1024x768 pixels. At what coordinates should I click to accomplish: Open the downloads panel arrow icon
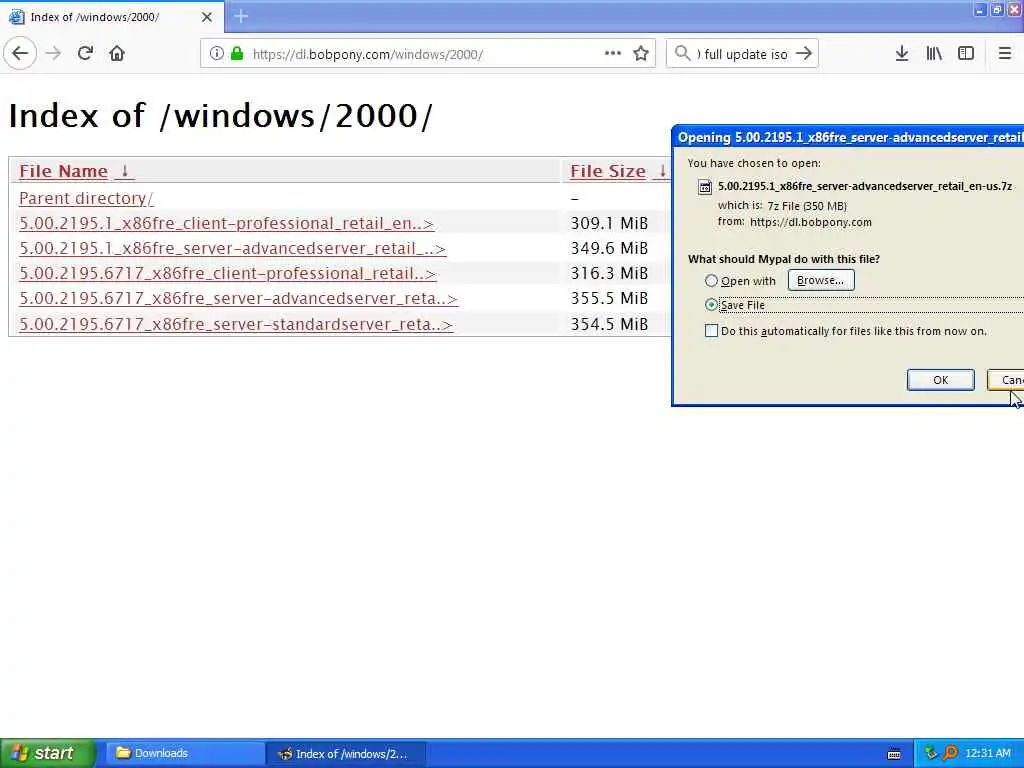(x=902, y=54)
